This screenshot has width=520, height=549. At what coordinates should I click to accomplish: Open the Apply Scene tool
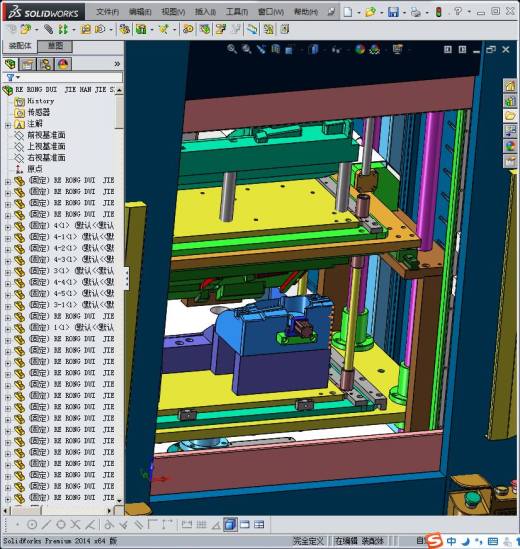point(375,49)
